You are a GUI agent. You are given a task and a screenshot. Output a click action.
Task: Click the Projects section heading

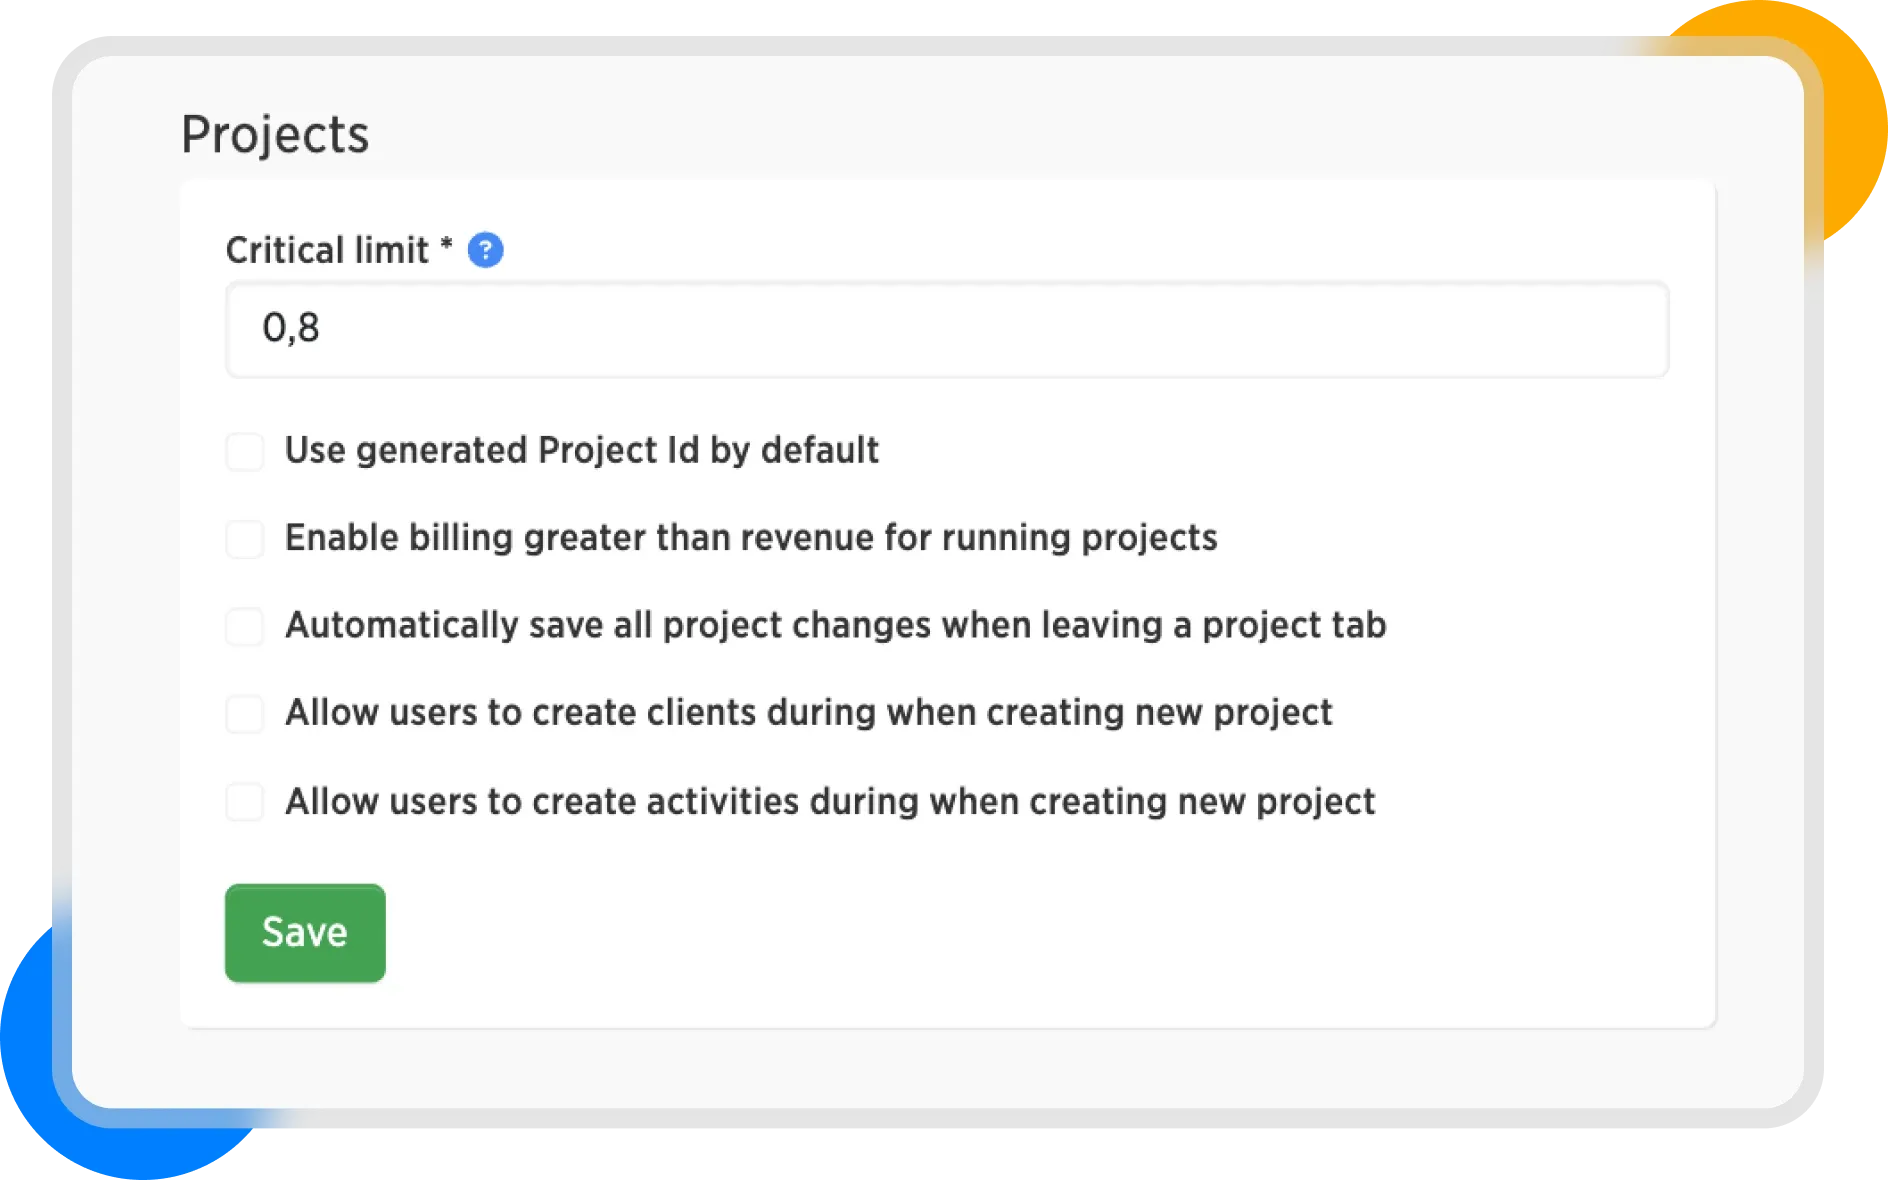pos(275,134)
